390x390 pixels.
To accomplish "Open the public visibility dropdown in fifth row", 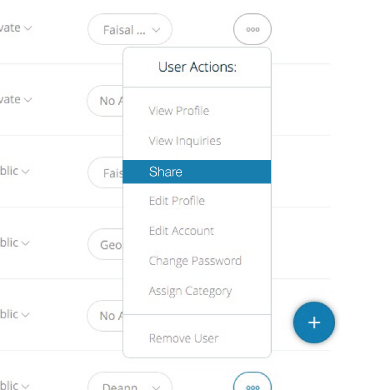I will point(15,314).
